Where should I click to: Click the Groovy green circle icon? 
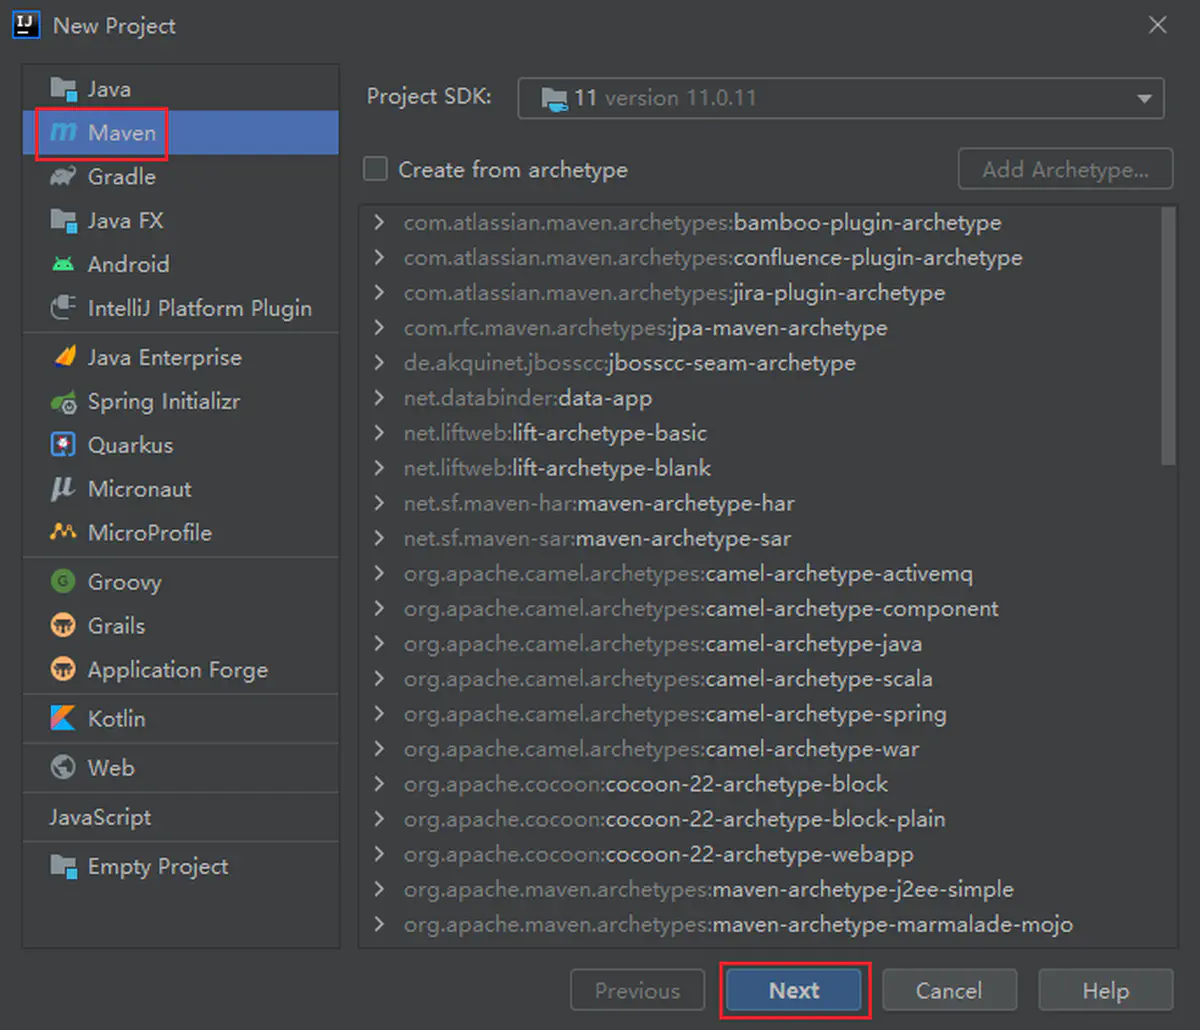pyautogui.click(x=63, y=581)
